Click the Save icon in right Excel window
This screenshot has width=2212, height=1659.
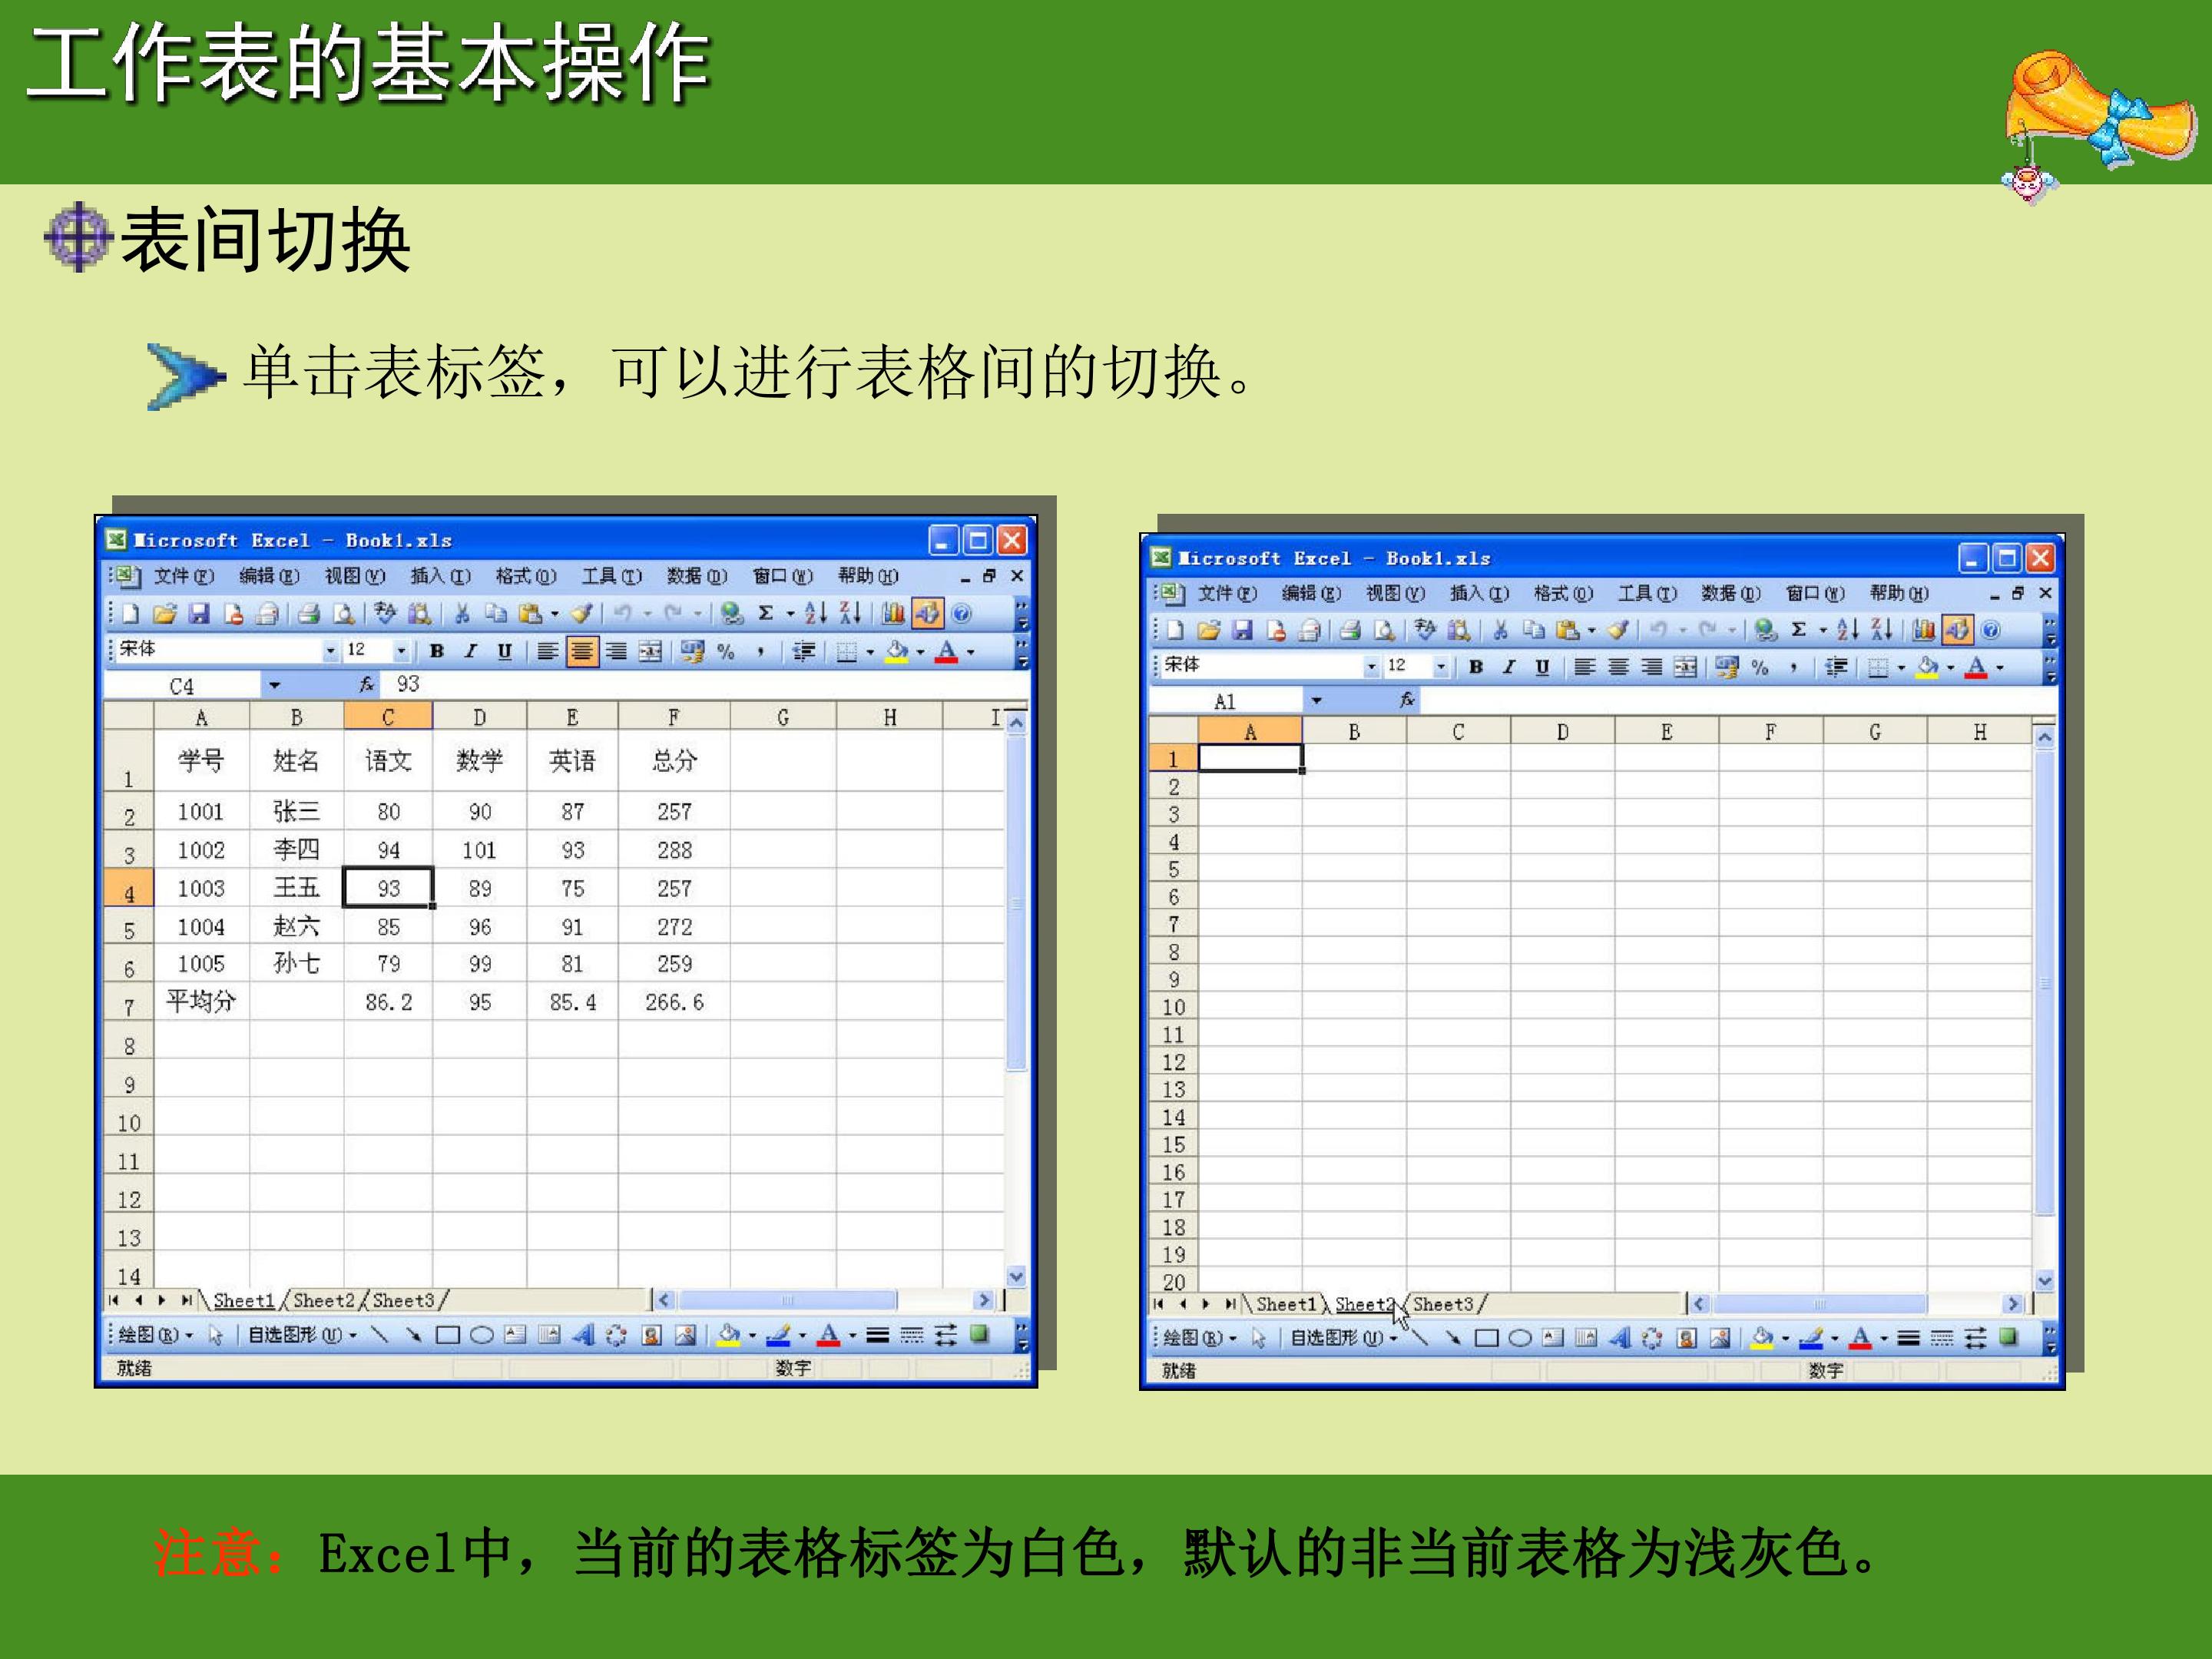[x=1242, y=630]
